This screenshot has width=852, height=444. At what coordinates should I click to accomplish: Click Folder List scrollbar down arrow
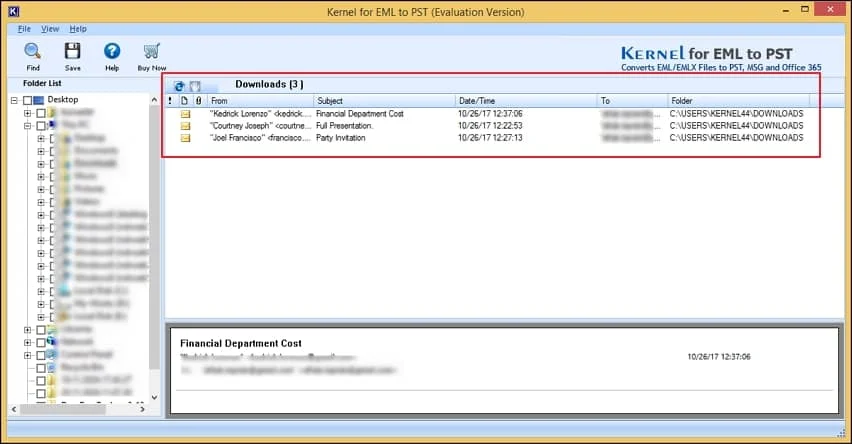(154, 397)
